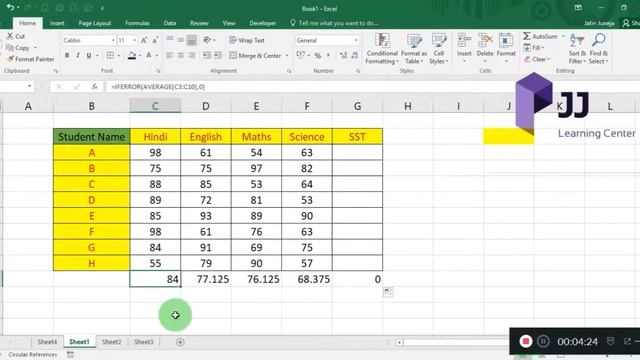The image size is (640, 360).
Task: Open the Fill dropdown in Editing group
Action: pyautogui.click(x=534, y=48)
